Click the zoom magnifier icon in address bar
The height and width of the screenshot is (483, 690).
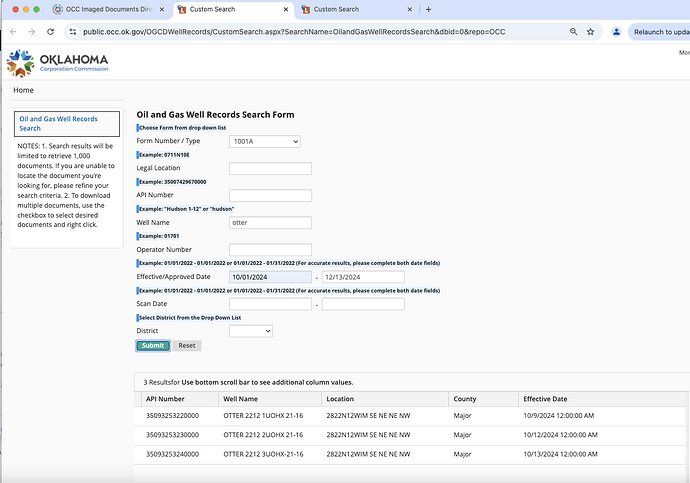(573, 32)
